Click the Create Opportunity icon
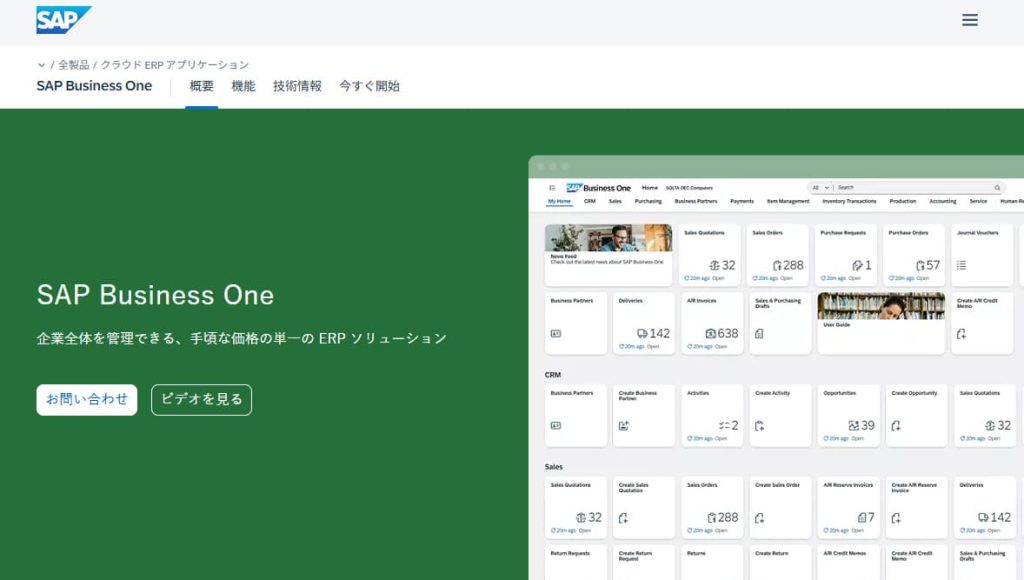Screen dimensions: 1024x580 pyautogui.click(x=896, y=426)
